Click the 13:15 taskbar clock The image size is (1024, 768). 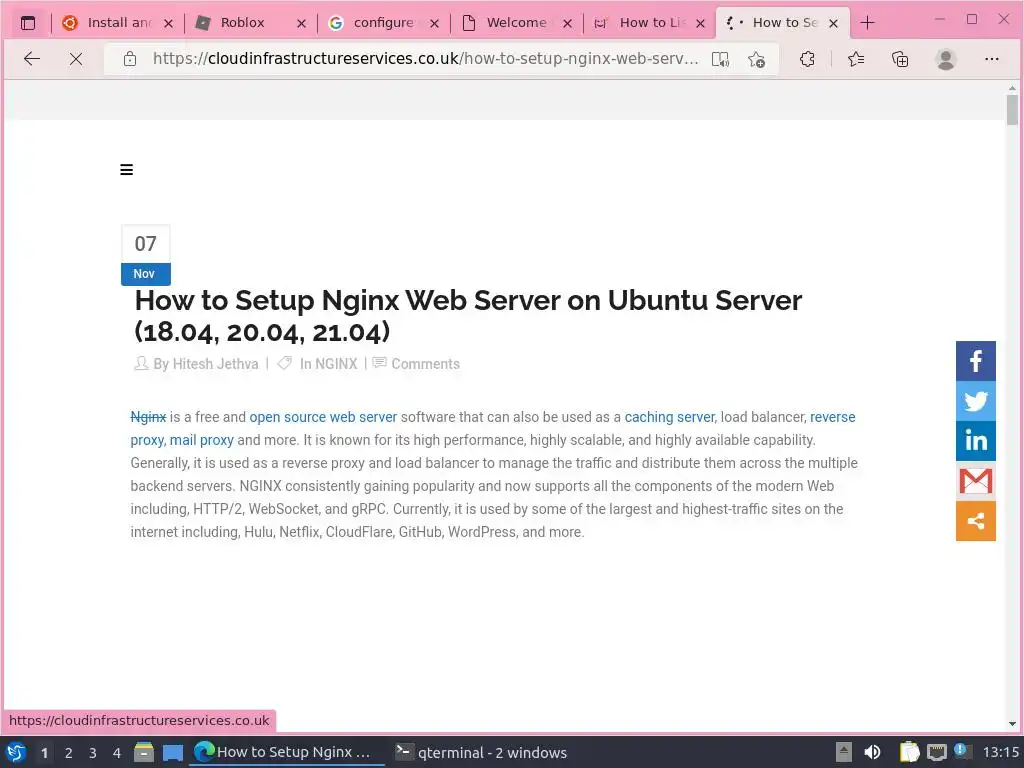(1000, 752)
